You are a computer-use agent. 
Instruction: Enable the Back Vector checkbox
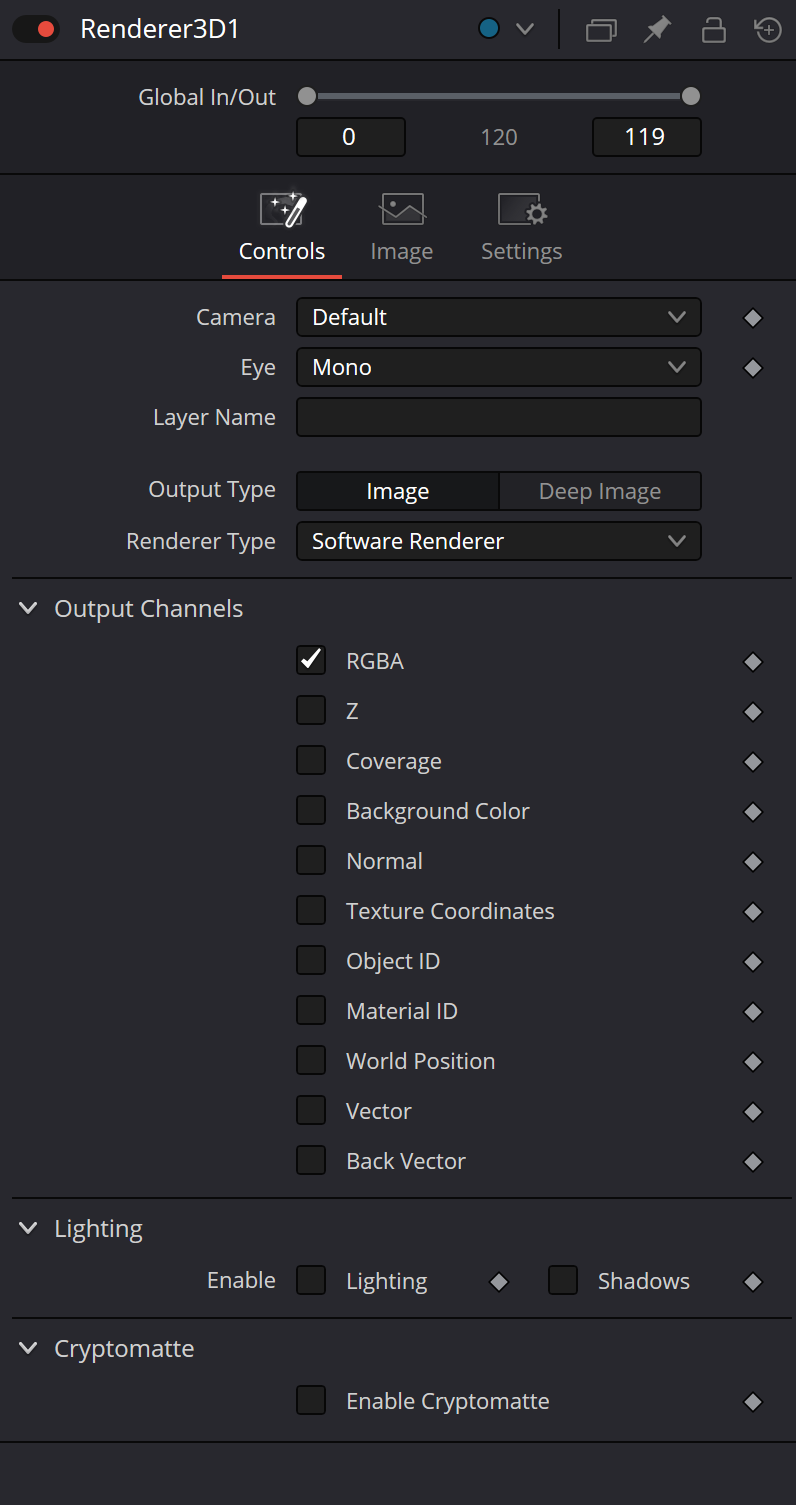(311, 1159)
